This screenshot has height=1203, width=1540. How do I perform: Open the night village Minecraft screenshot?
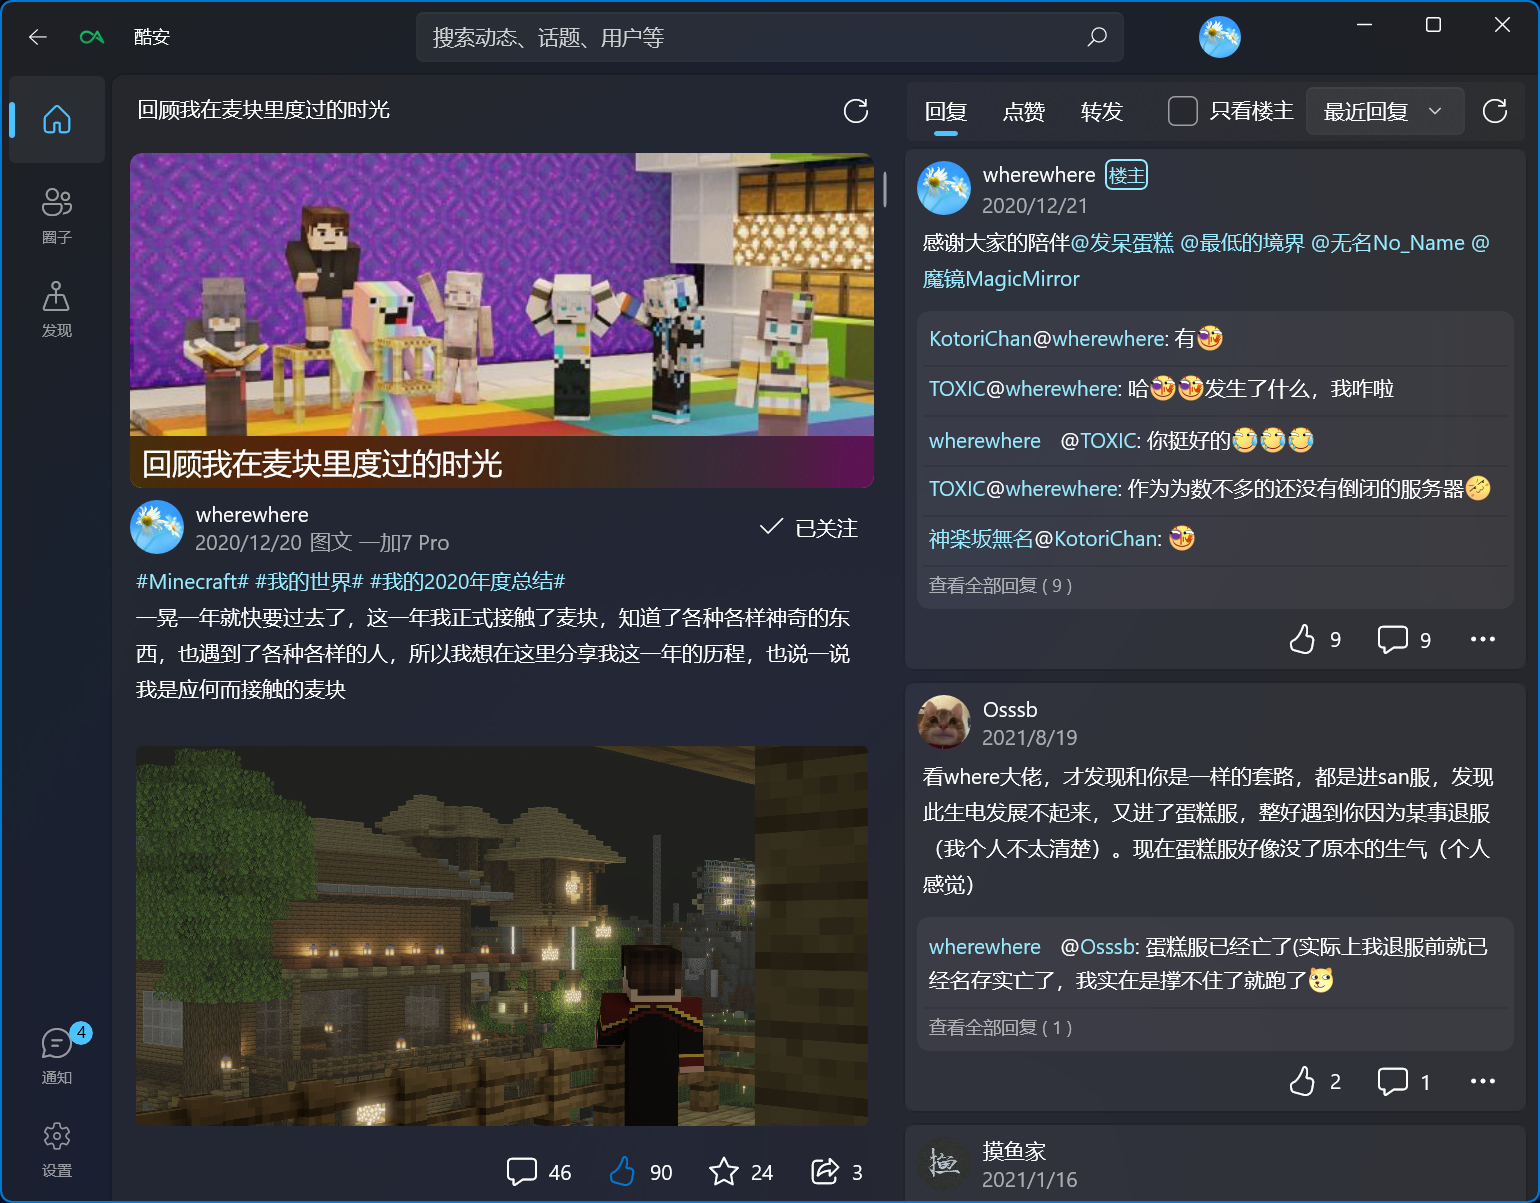pos(502,936)
